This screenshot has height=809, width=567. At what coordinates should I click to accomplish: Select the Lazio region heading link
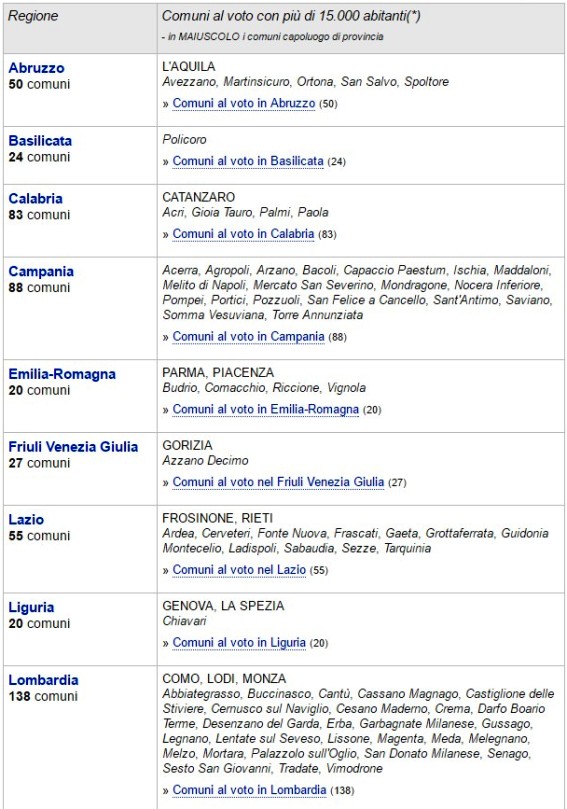click(26, 520)
